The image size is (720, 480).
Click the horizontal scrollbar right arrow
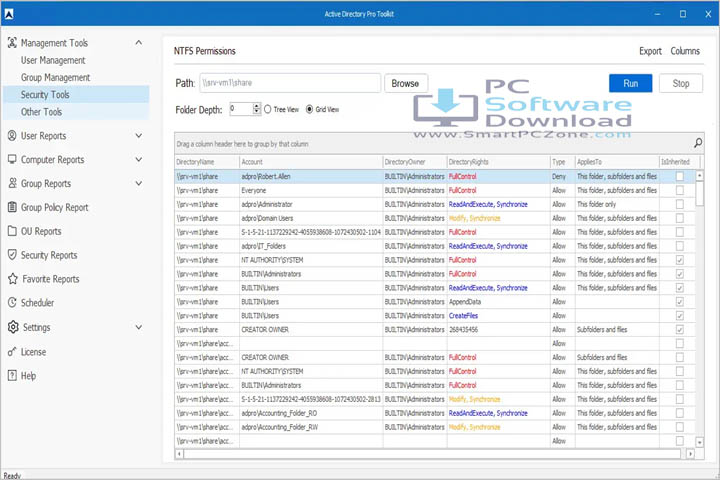pyautogui.click(x=690, y=454)
